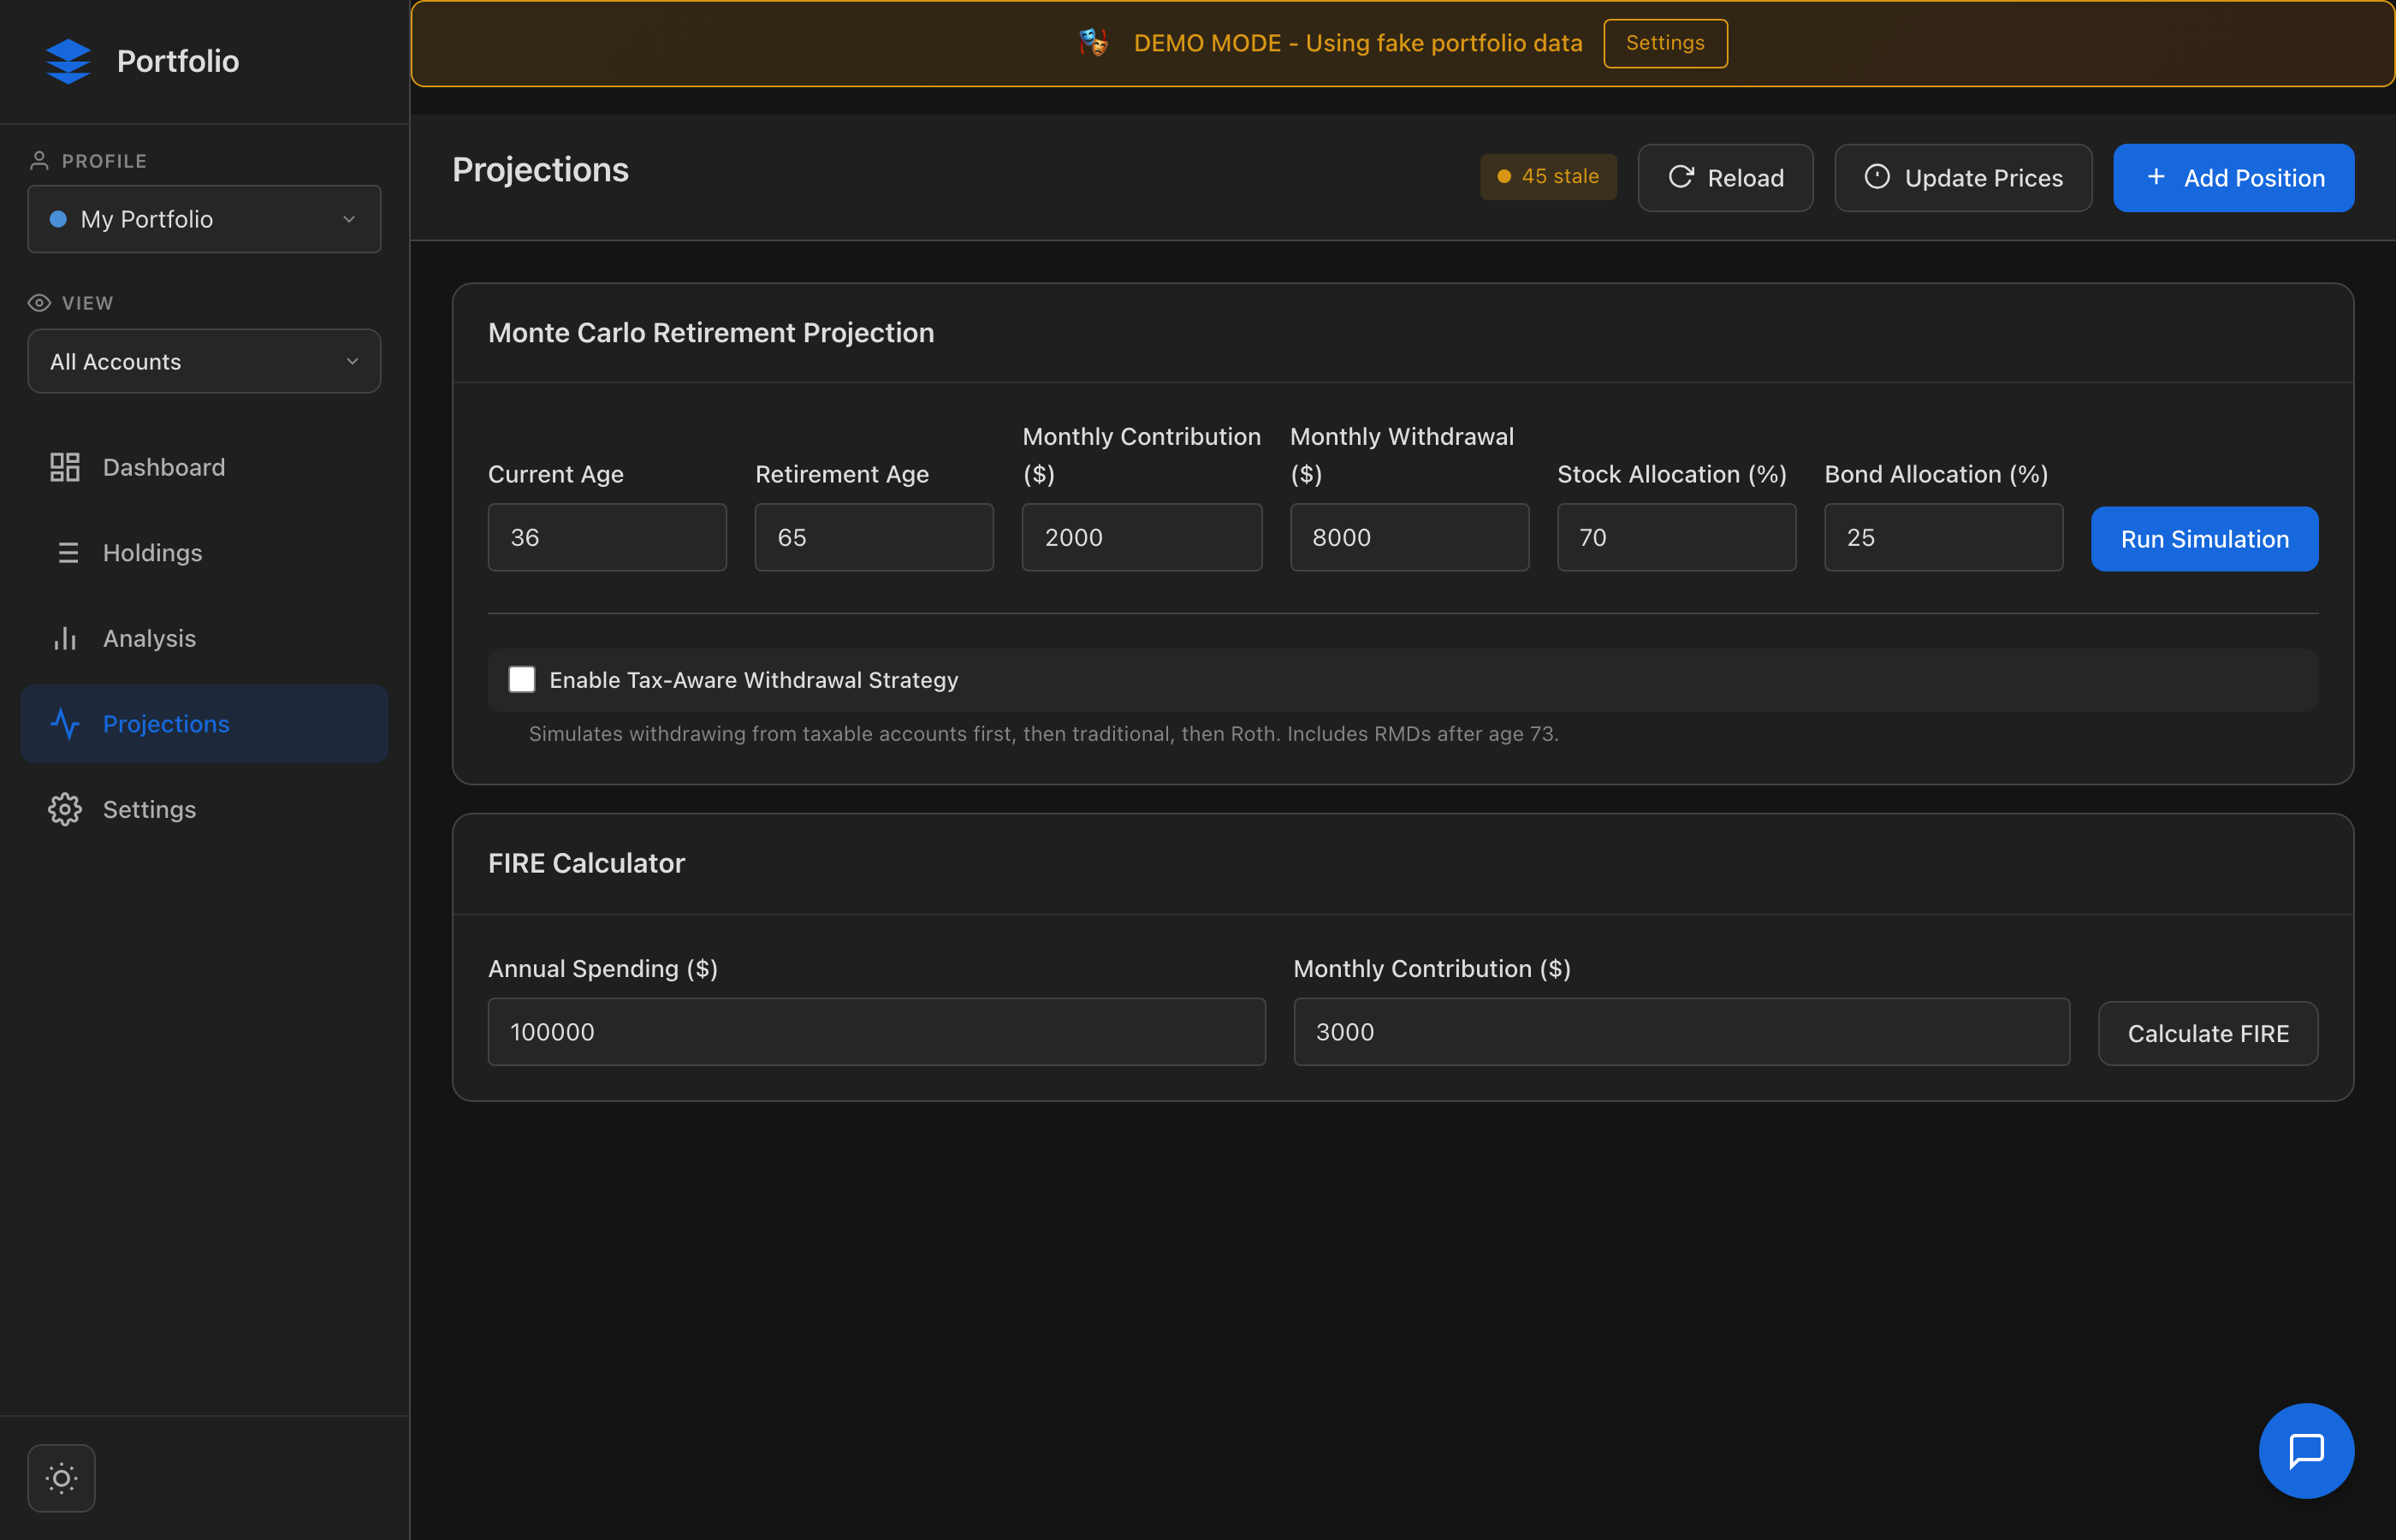This screenshot has width=2396, height=1540.
Task: Click the Calculate FIRE button
Action: (x=2207, y=1033)
